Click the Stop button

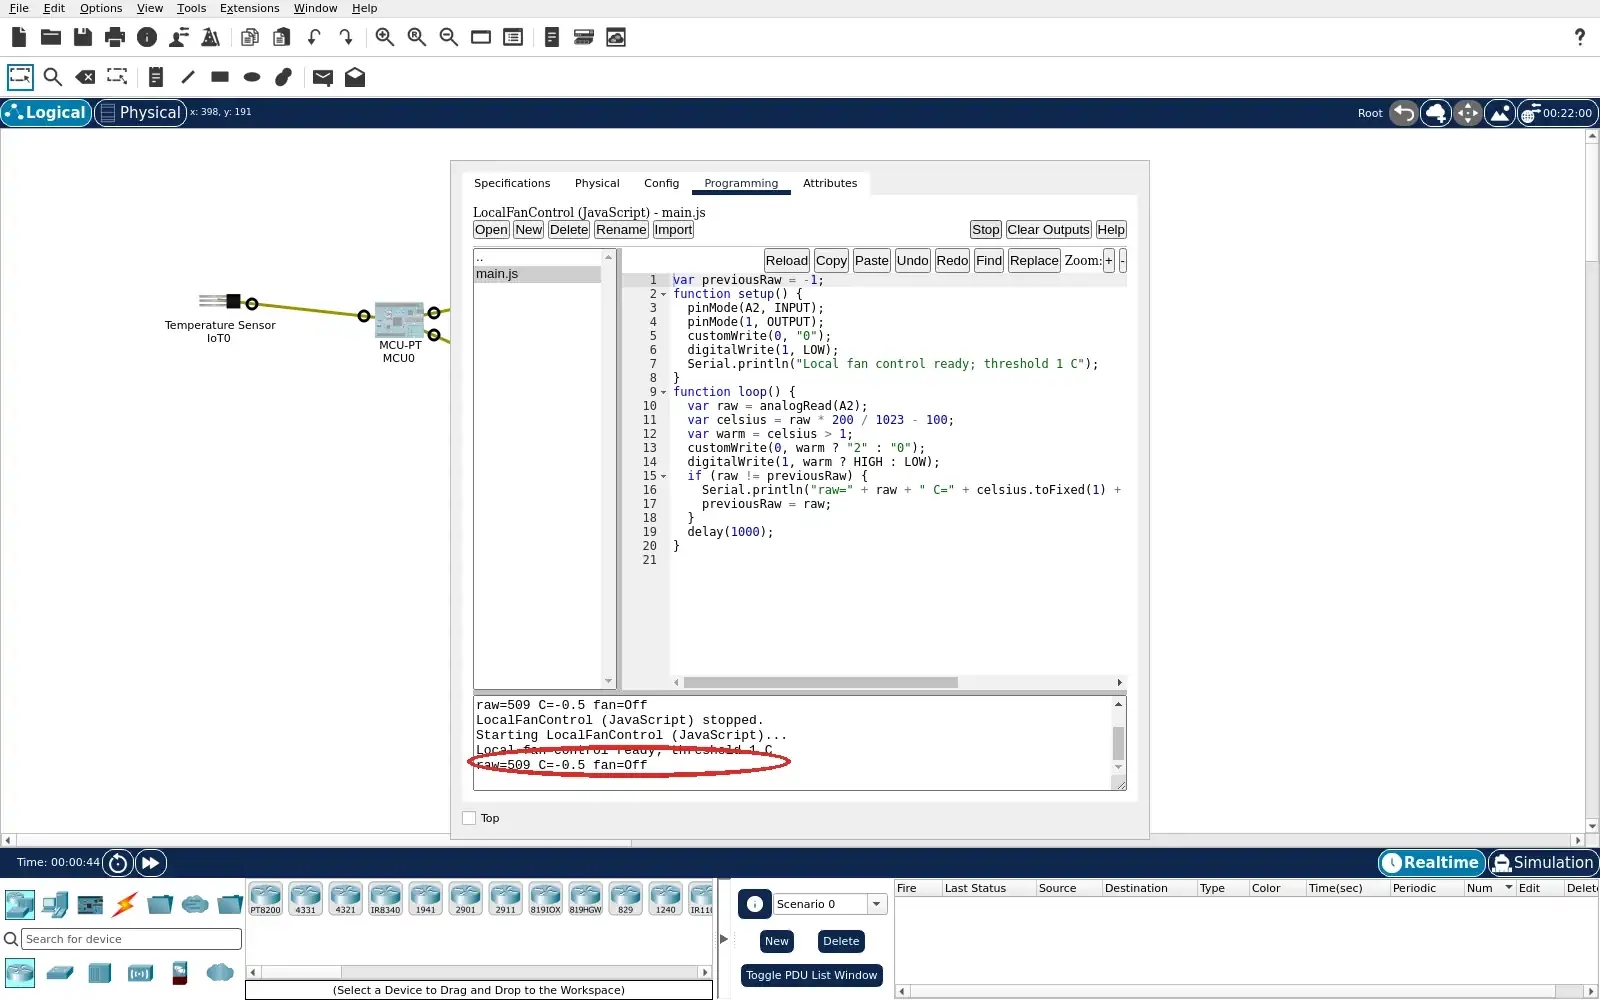pos(985,230)
